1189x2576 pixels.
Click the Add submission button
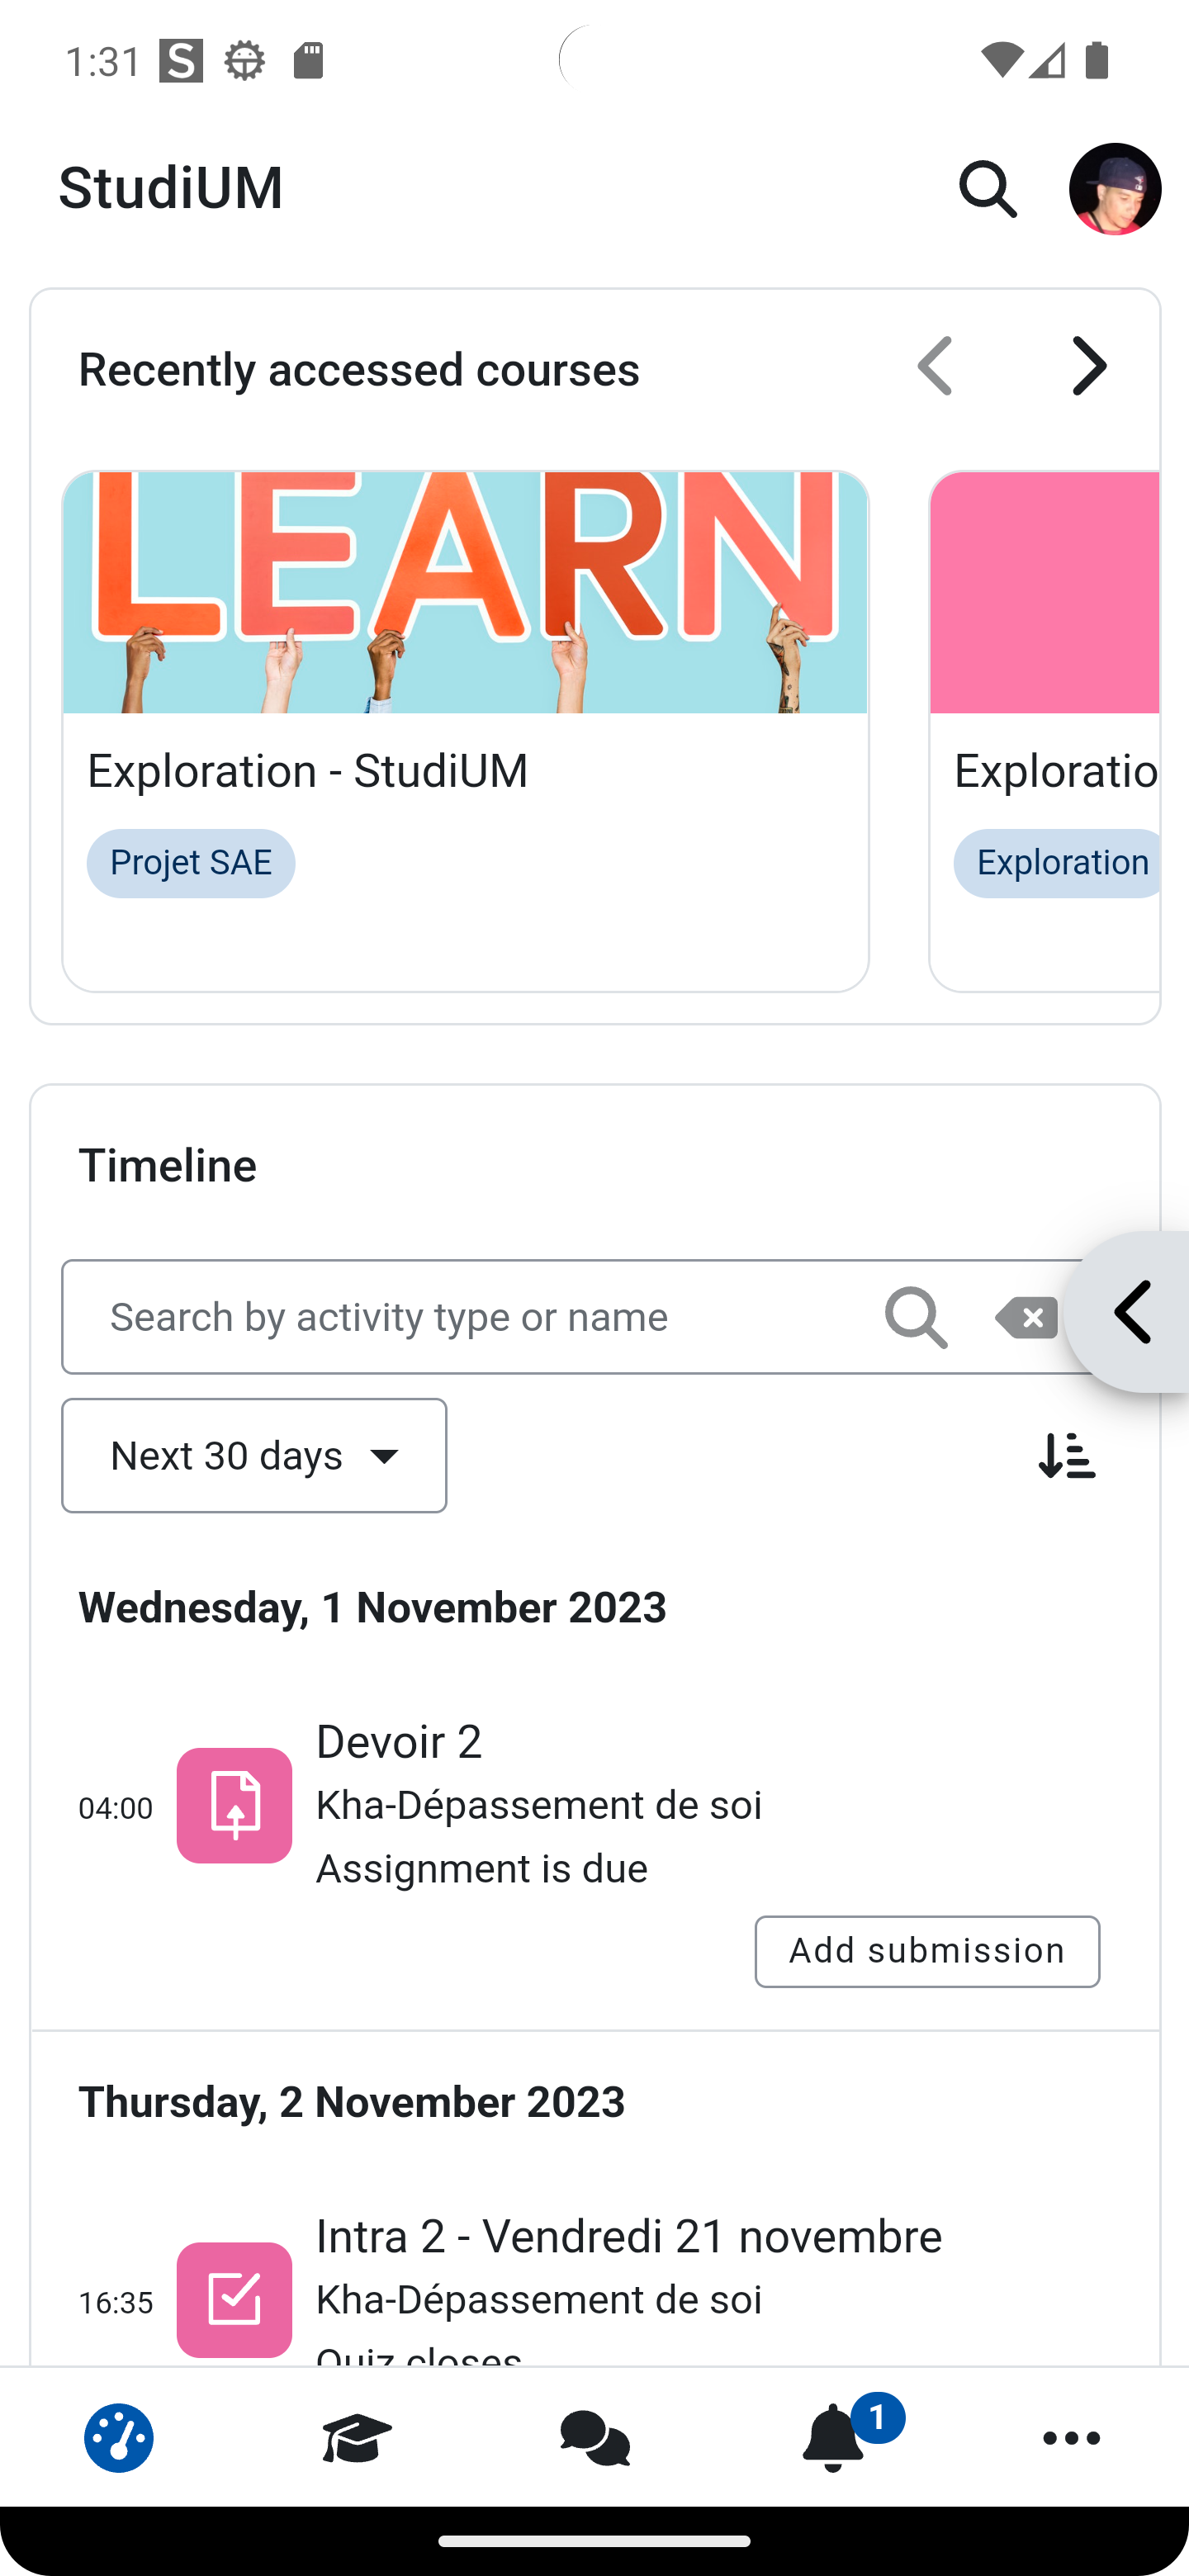click(x=927, y=1951)
